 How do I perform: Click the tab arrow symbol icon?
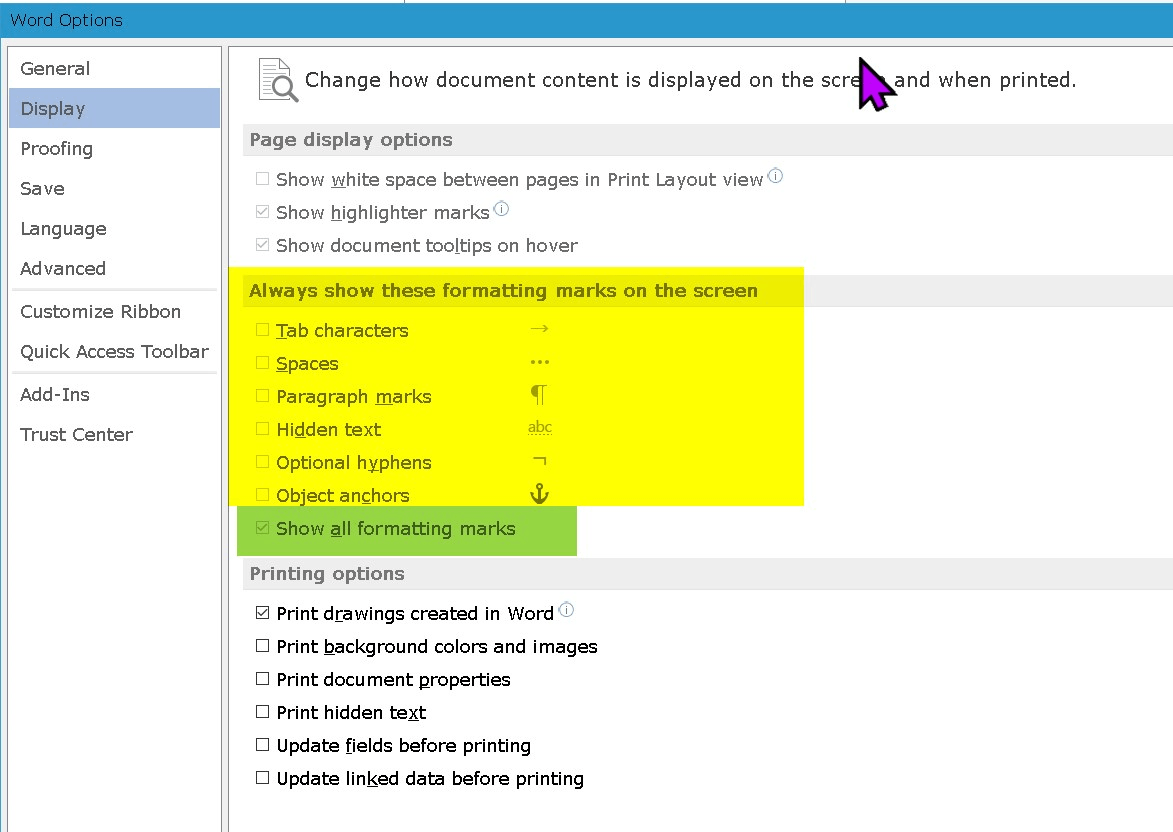(x=539, y=328)
